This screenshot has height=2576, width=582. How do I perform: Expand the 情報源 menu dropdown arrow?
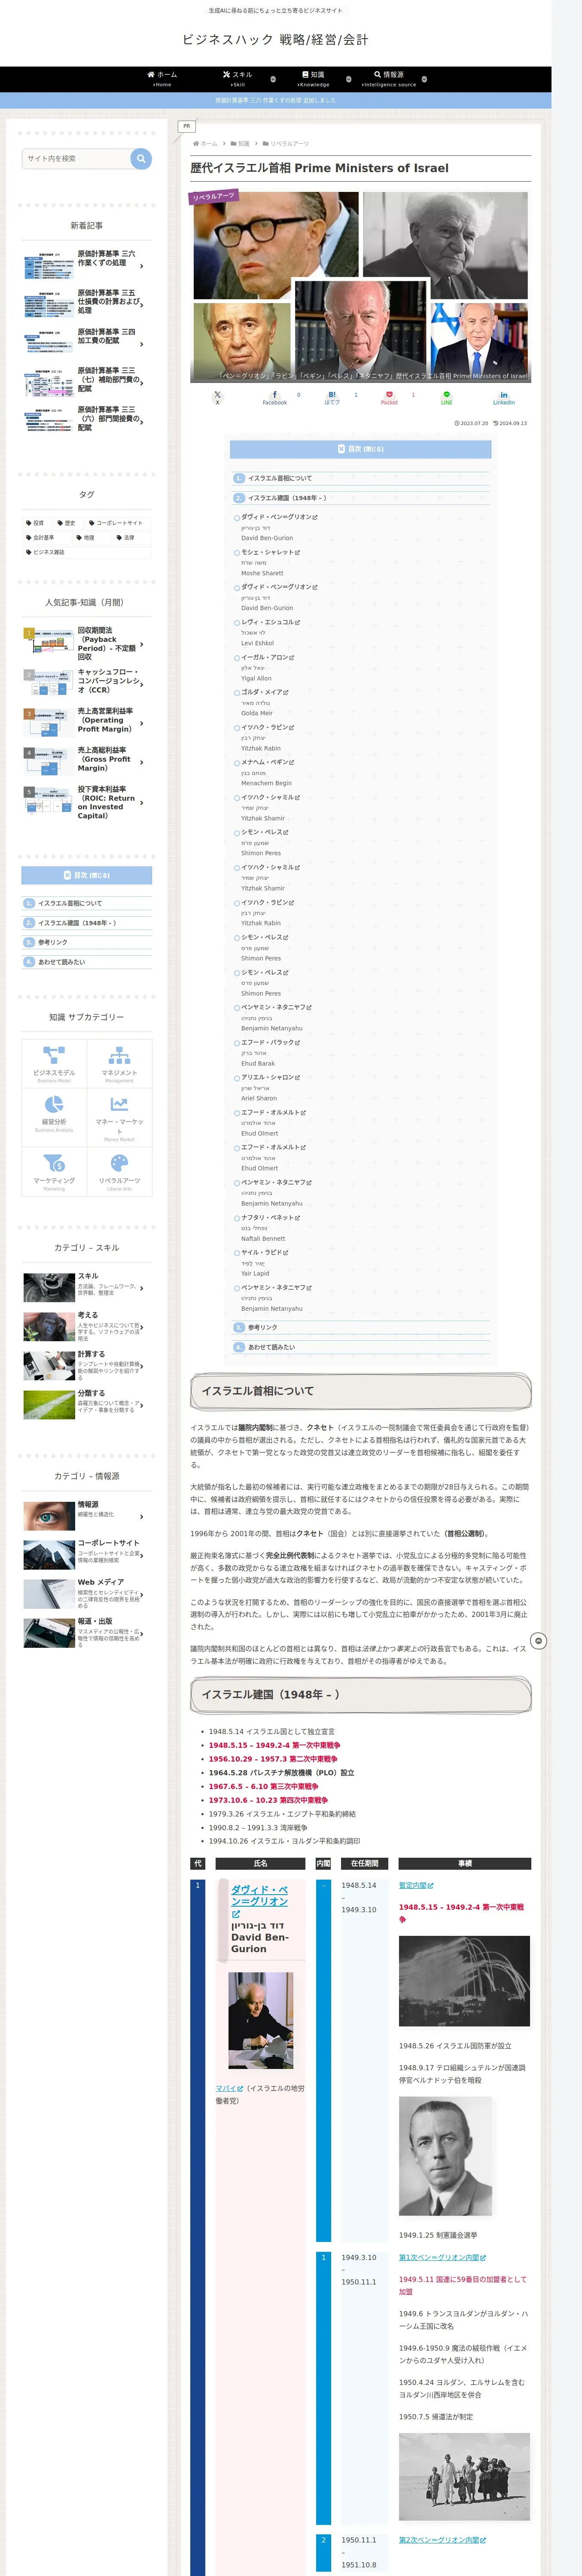[x=424, y=79]
